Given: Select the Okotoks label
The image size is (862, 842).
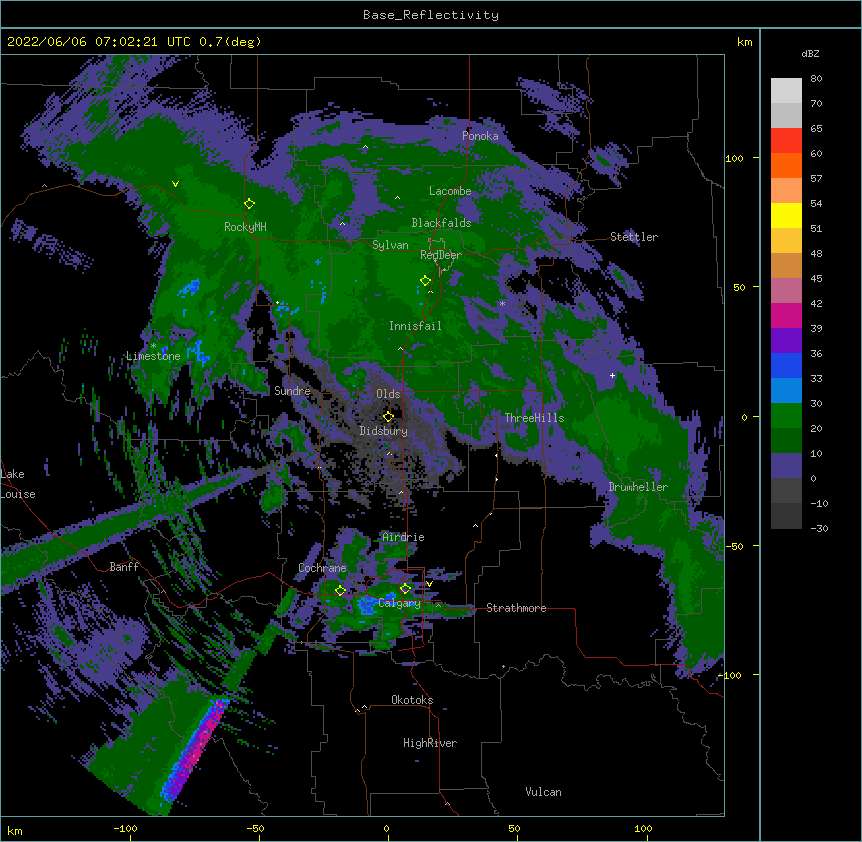Looking at the screenshot, I should [x=412, y=700].
